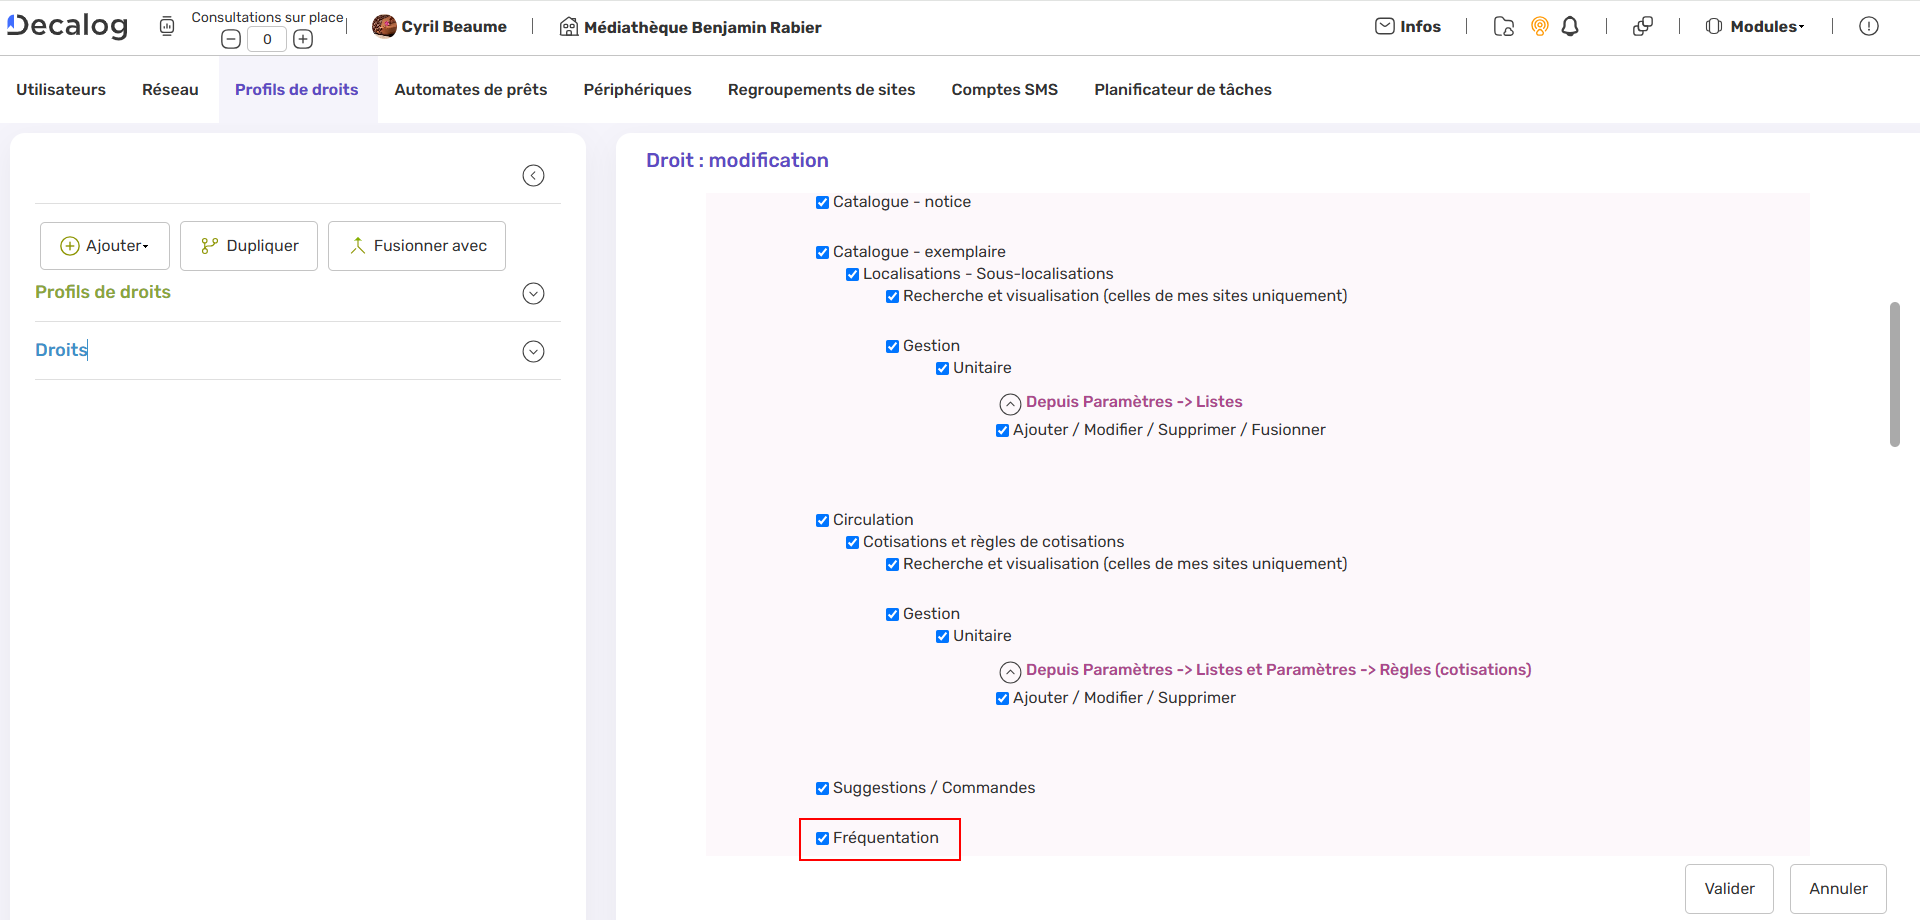Increase the Consultations sur place counter
Image resolution: width=1920 pixels, height=920 pixels.
303,40
